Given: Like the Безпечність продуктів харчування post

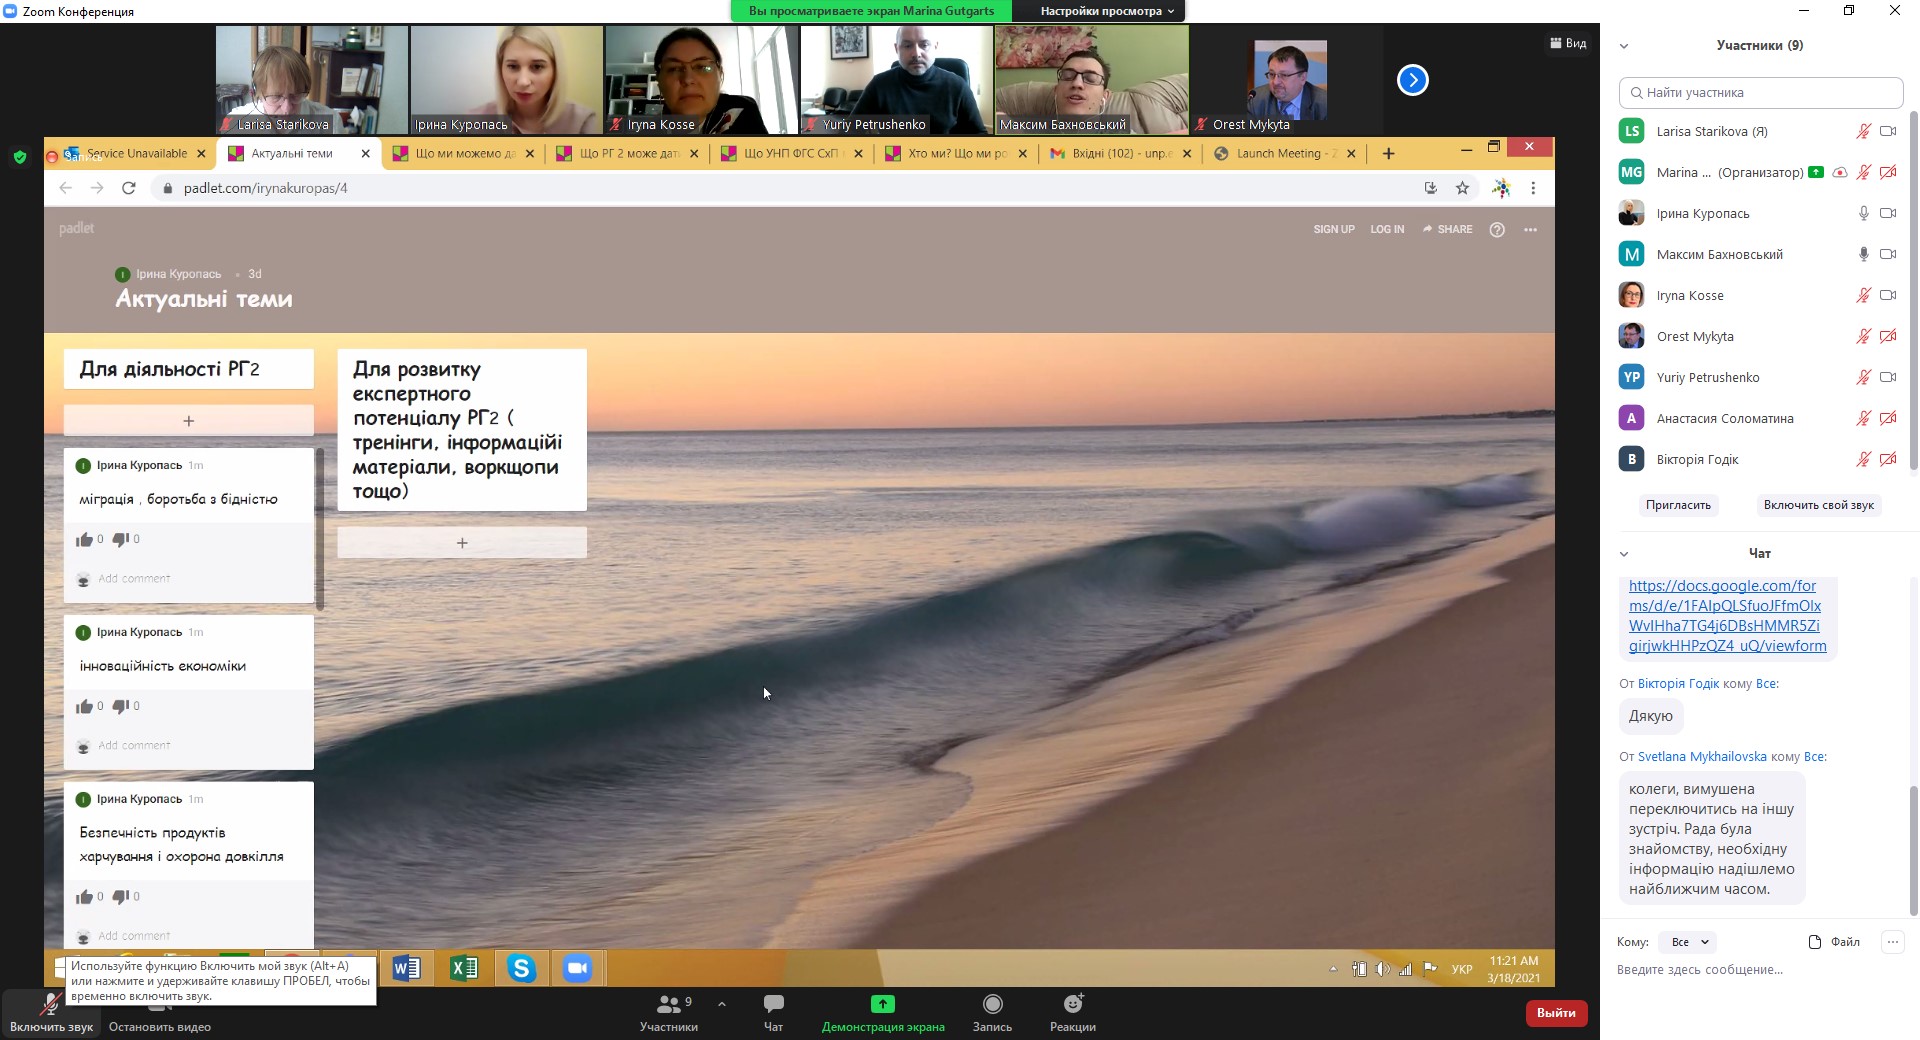Looking at the screenshot, I should coord(84,897).
